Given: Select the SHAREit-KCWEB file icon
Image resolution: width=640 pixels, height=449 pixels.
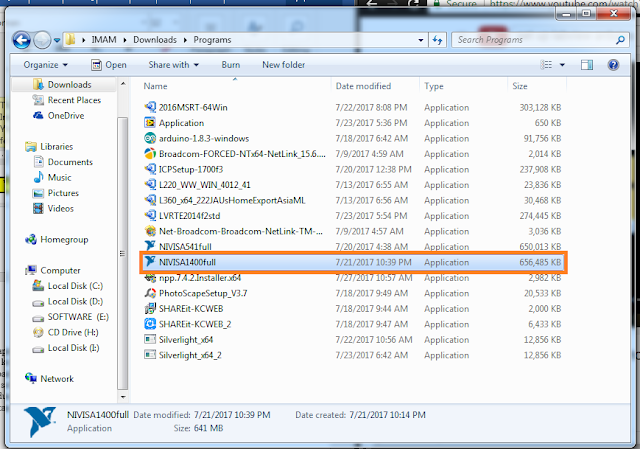Looking at the screenshot, I should coord(150,309).
